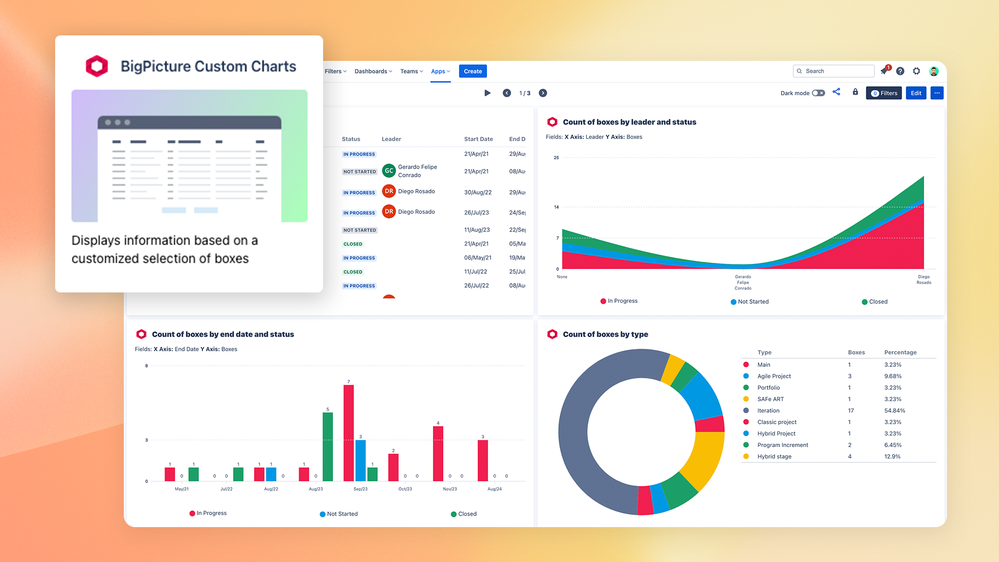Viewport: 999px width, 562px height.
Task: Click the lock permissions icon
Action: [x=855, y=92]
